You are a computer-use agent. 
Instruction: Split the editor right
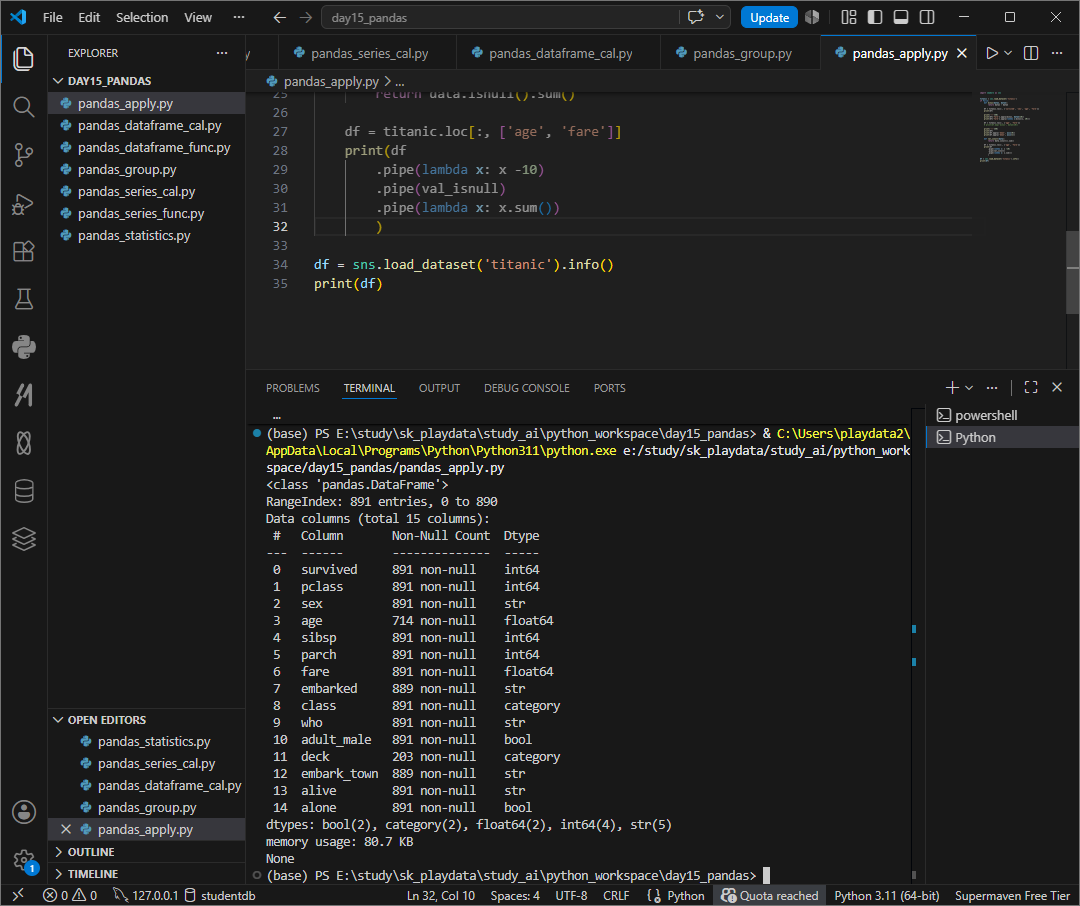[x=1031, y=53]
